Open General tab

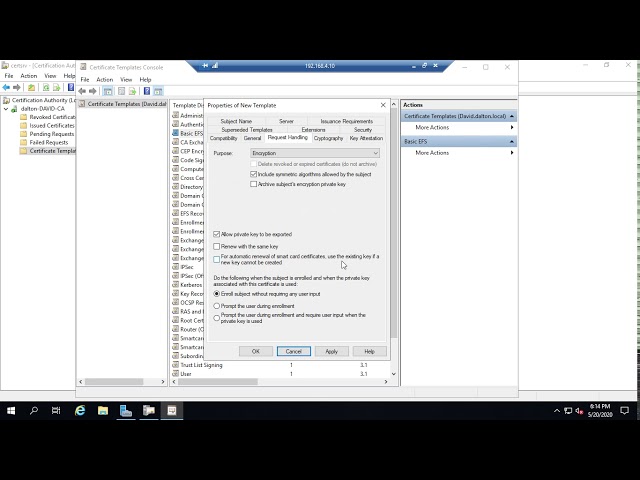tap(252, 138)
